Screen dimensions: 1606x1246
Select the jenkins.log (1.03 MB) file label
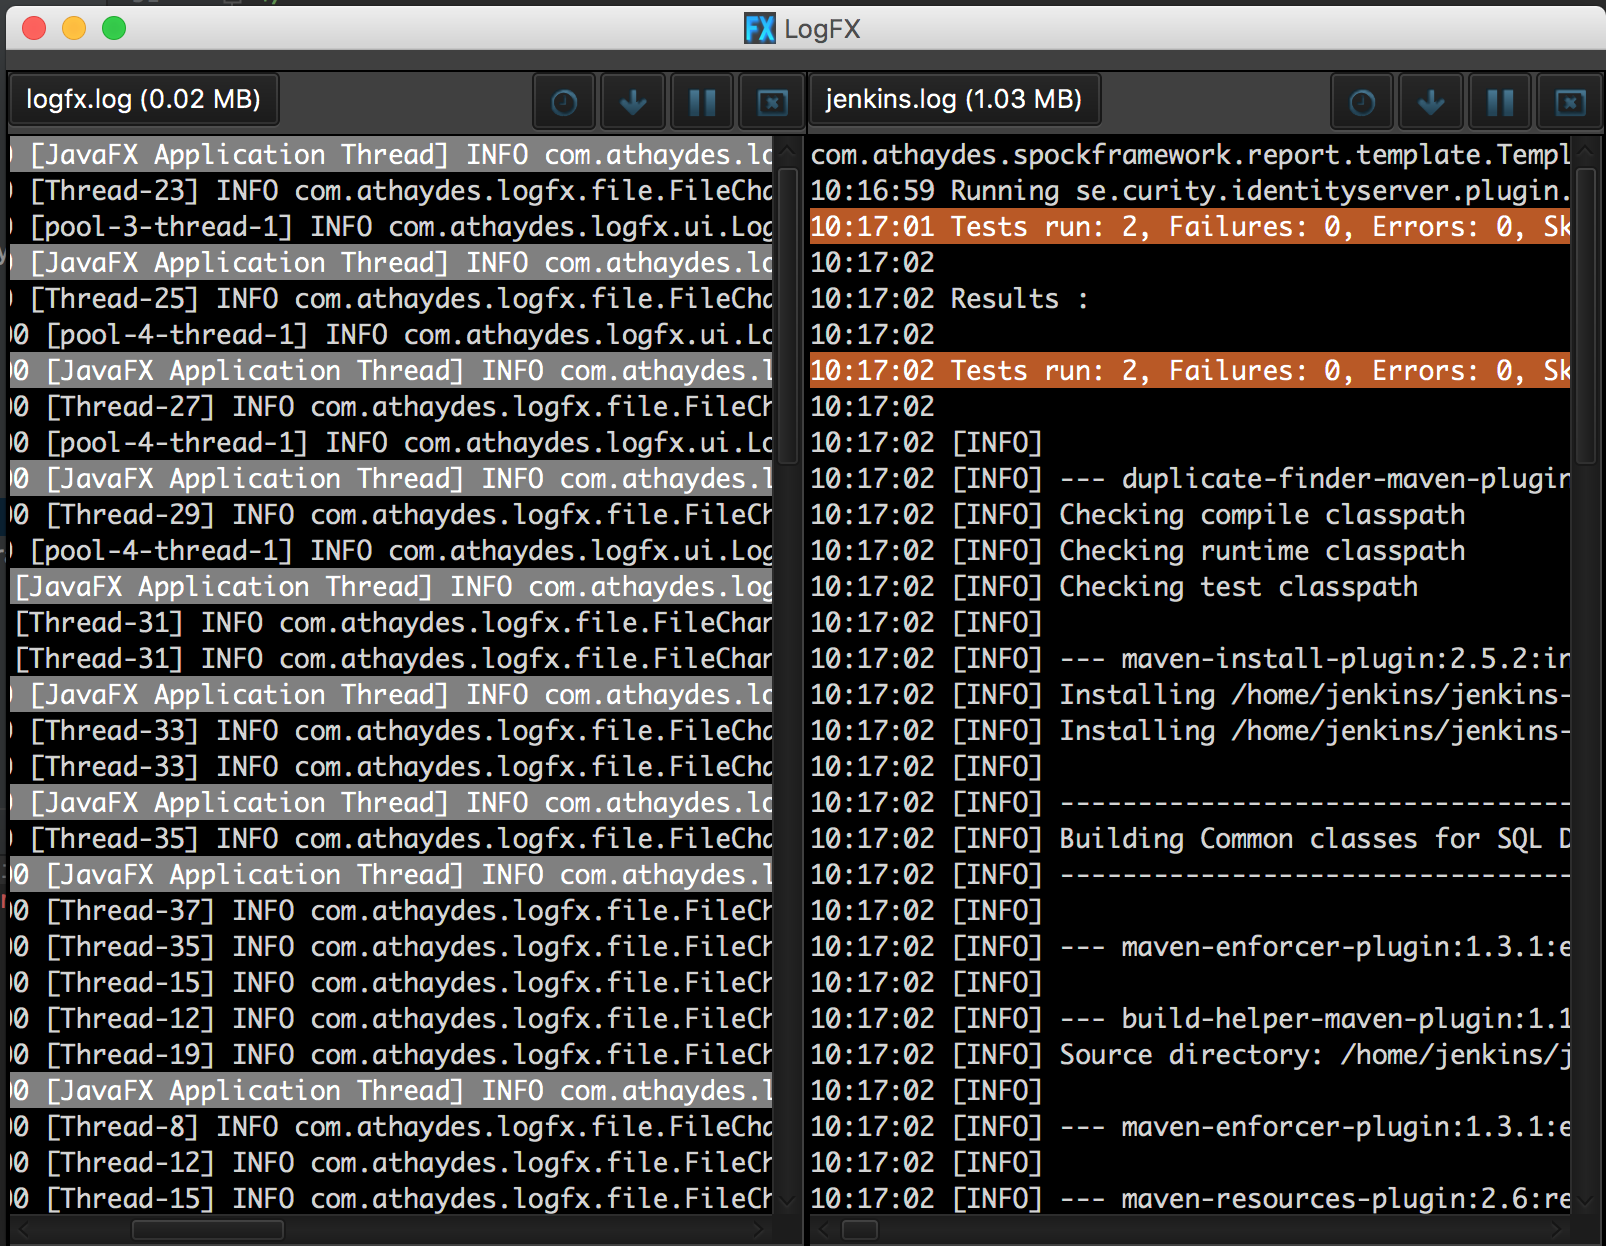pos(953,99)
